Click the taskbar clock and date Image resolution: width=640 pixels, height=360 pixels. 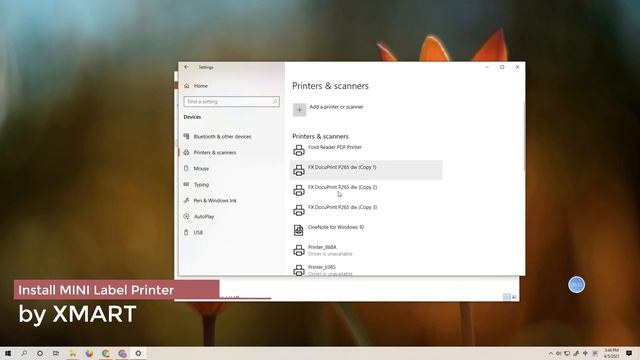tap(611, 353)
